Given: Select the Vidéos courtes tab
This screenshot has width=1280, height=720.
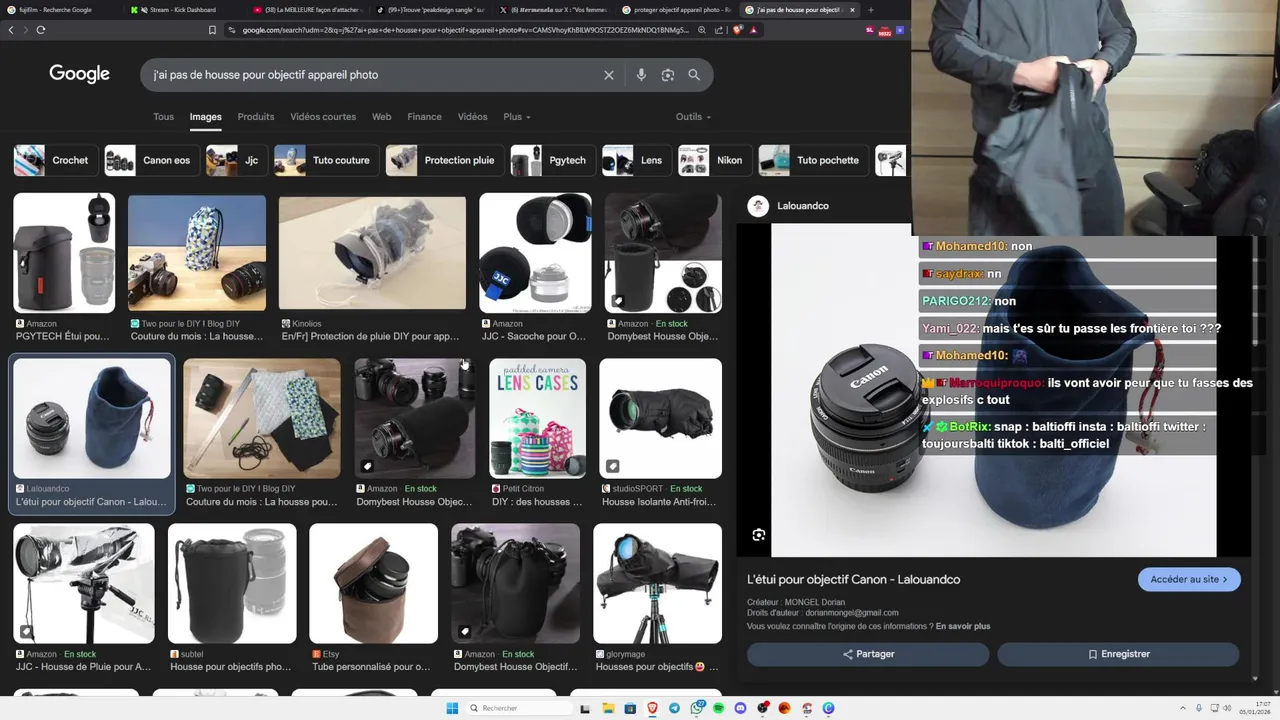Looking at the screenshot, I should pos(323,117).
